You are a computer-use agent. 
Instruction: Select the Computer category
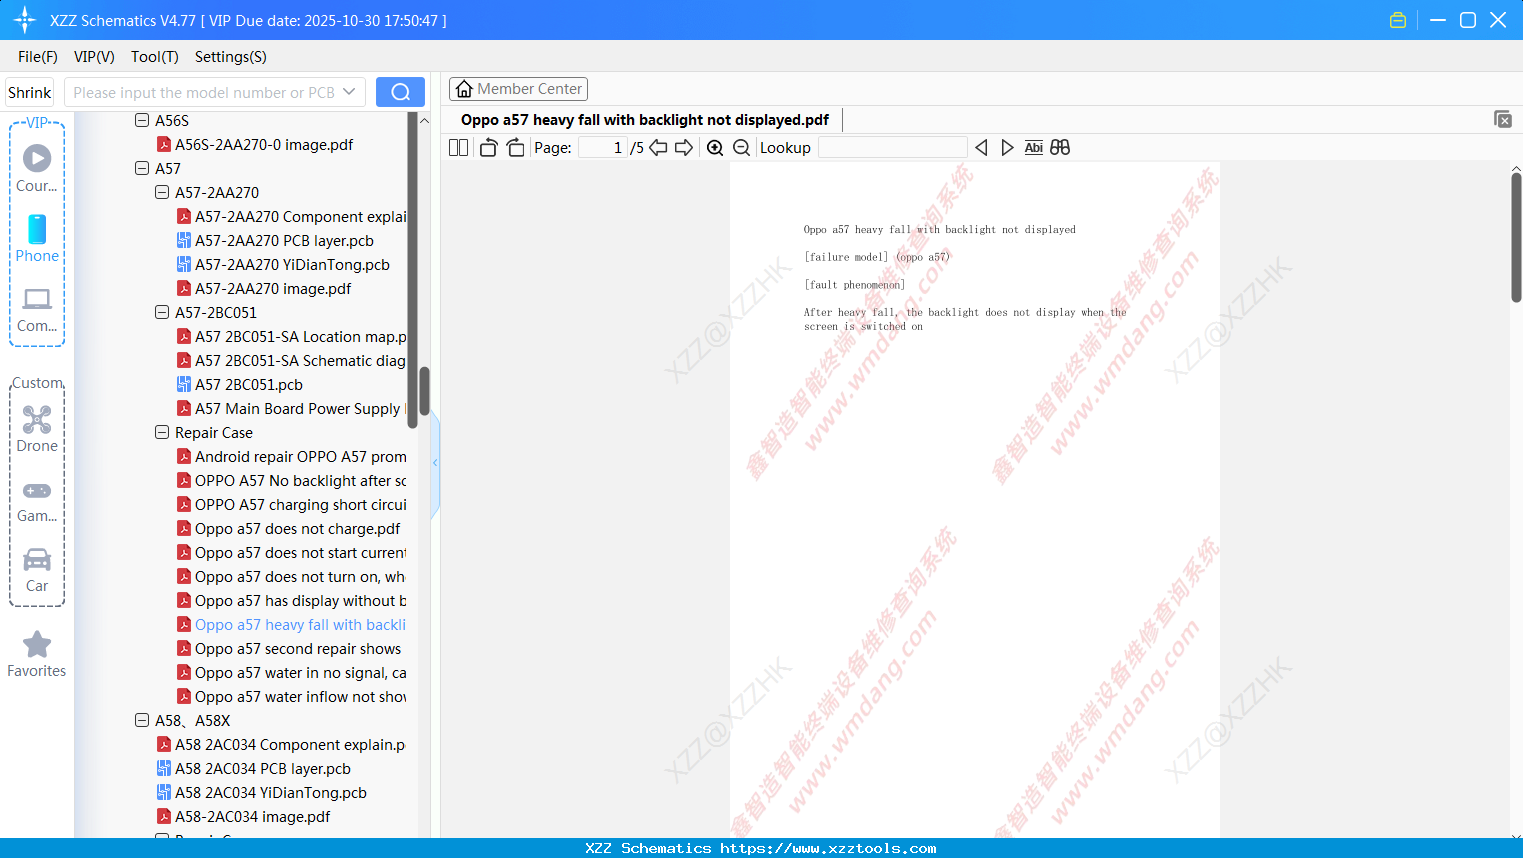37,310
